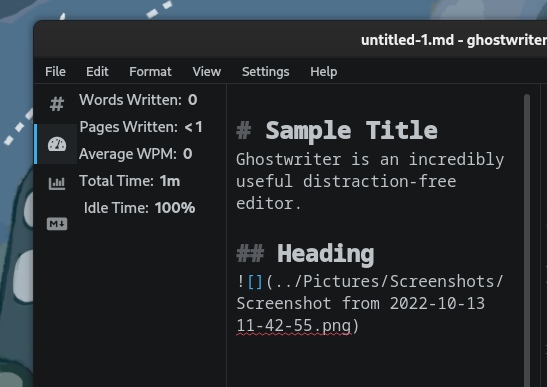Click the image link square brackets

point(255,282)
